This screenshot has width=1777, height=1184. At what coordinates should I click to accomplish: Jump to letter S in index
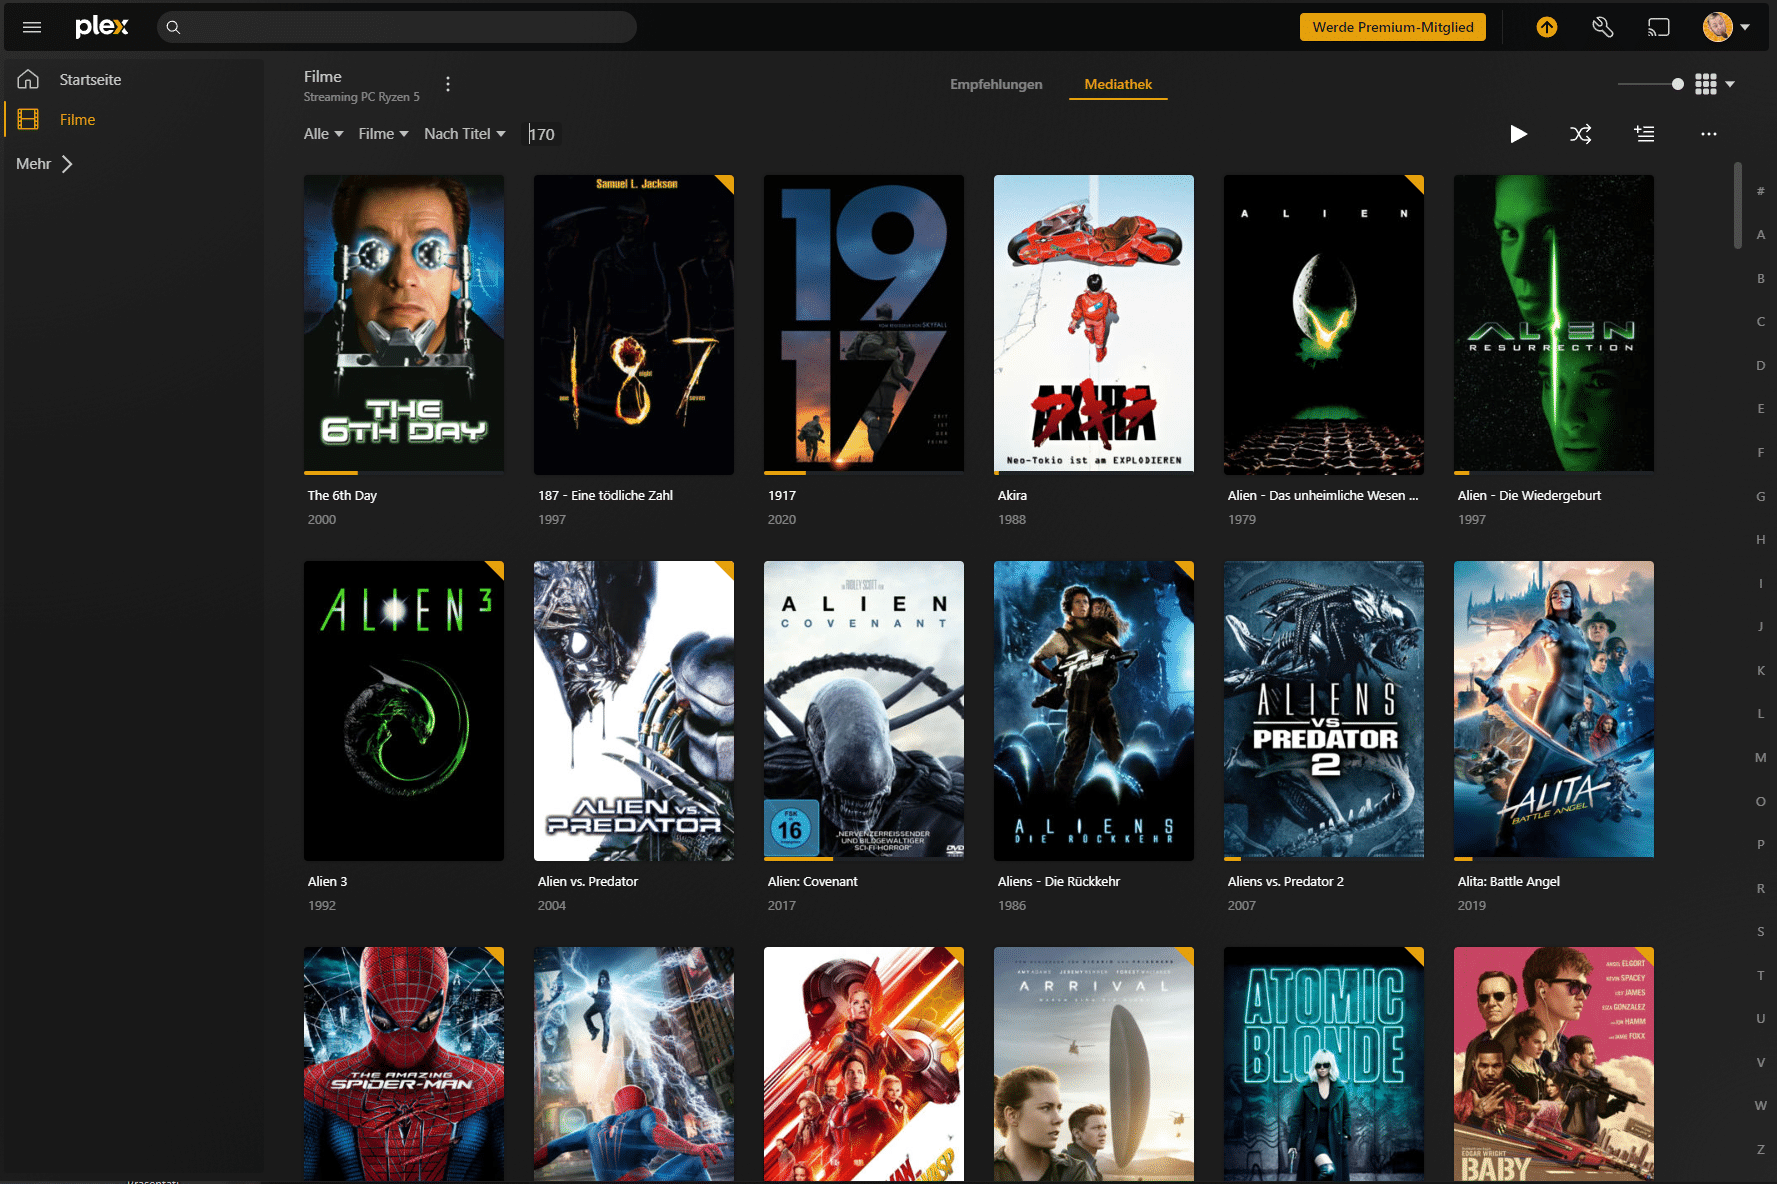point(1761,931)
